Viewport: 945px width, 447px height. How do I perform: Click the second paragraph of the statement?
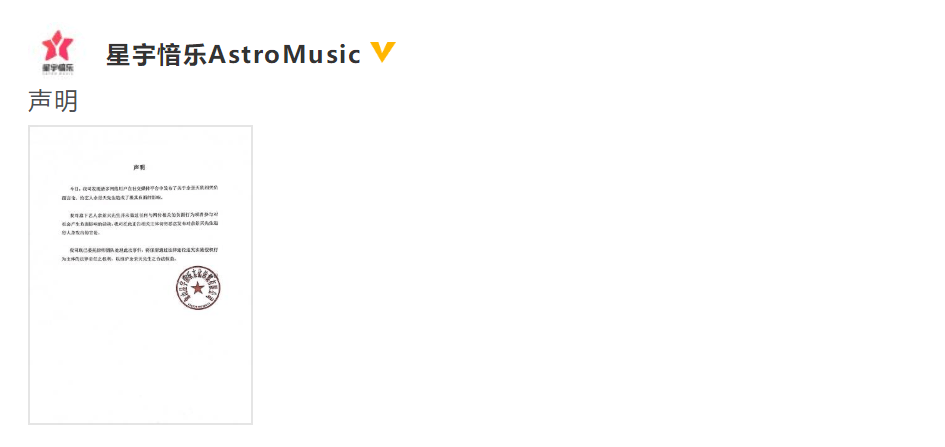(138, 223)
